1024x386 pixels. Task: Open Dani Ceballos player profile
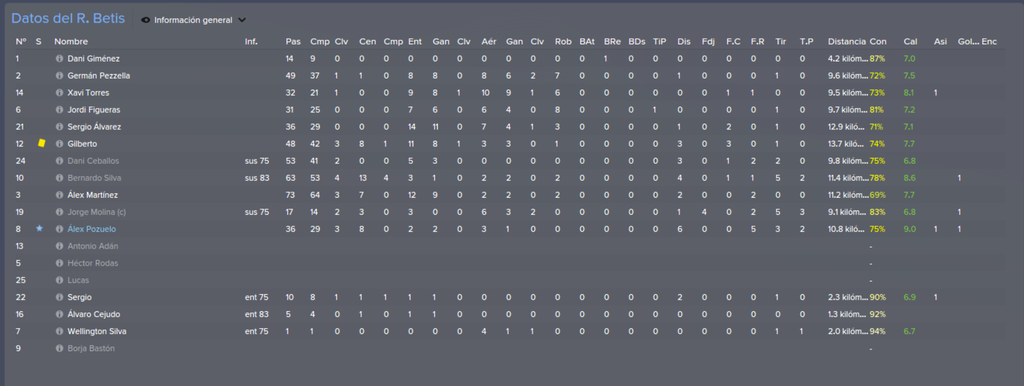click(x=93, y=161)
